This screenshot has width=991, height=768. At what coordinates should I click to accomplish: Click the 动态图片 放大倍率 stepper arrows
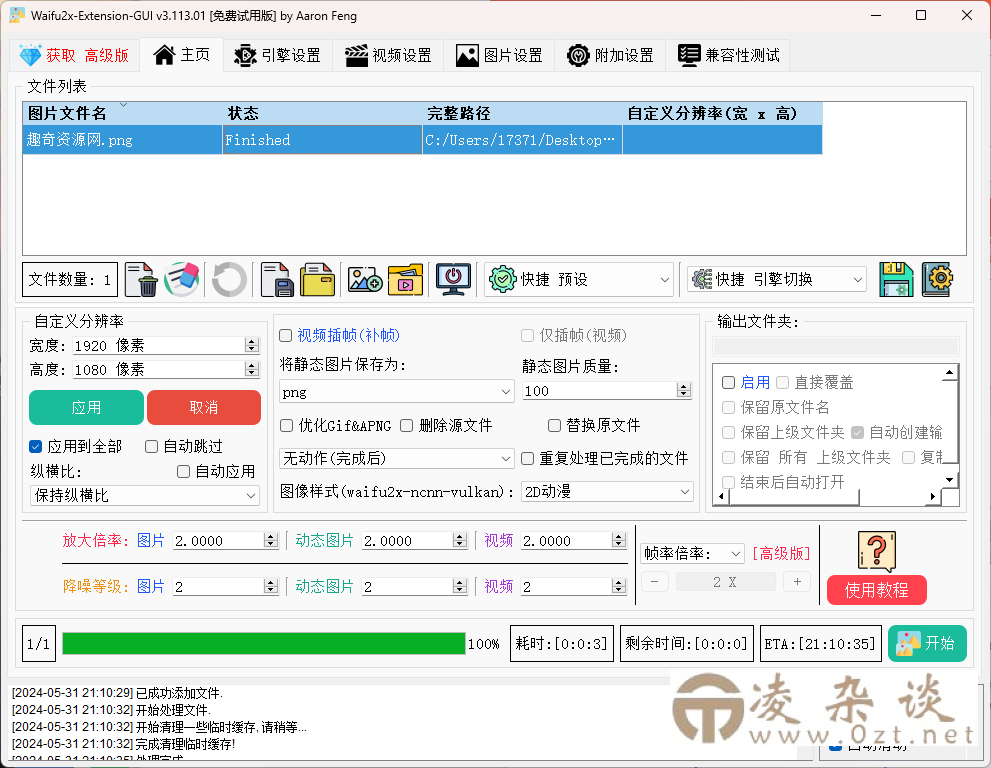pyautogui.click(x=460, y=540)
